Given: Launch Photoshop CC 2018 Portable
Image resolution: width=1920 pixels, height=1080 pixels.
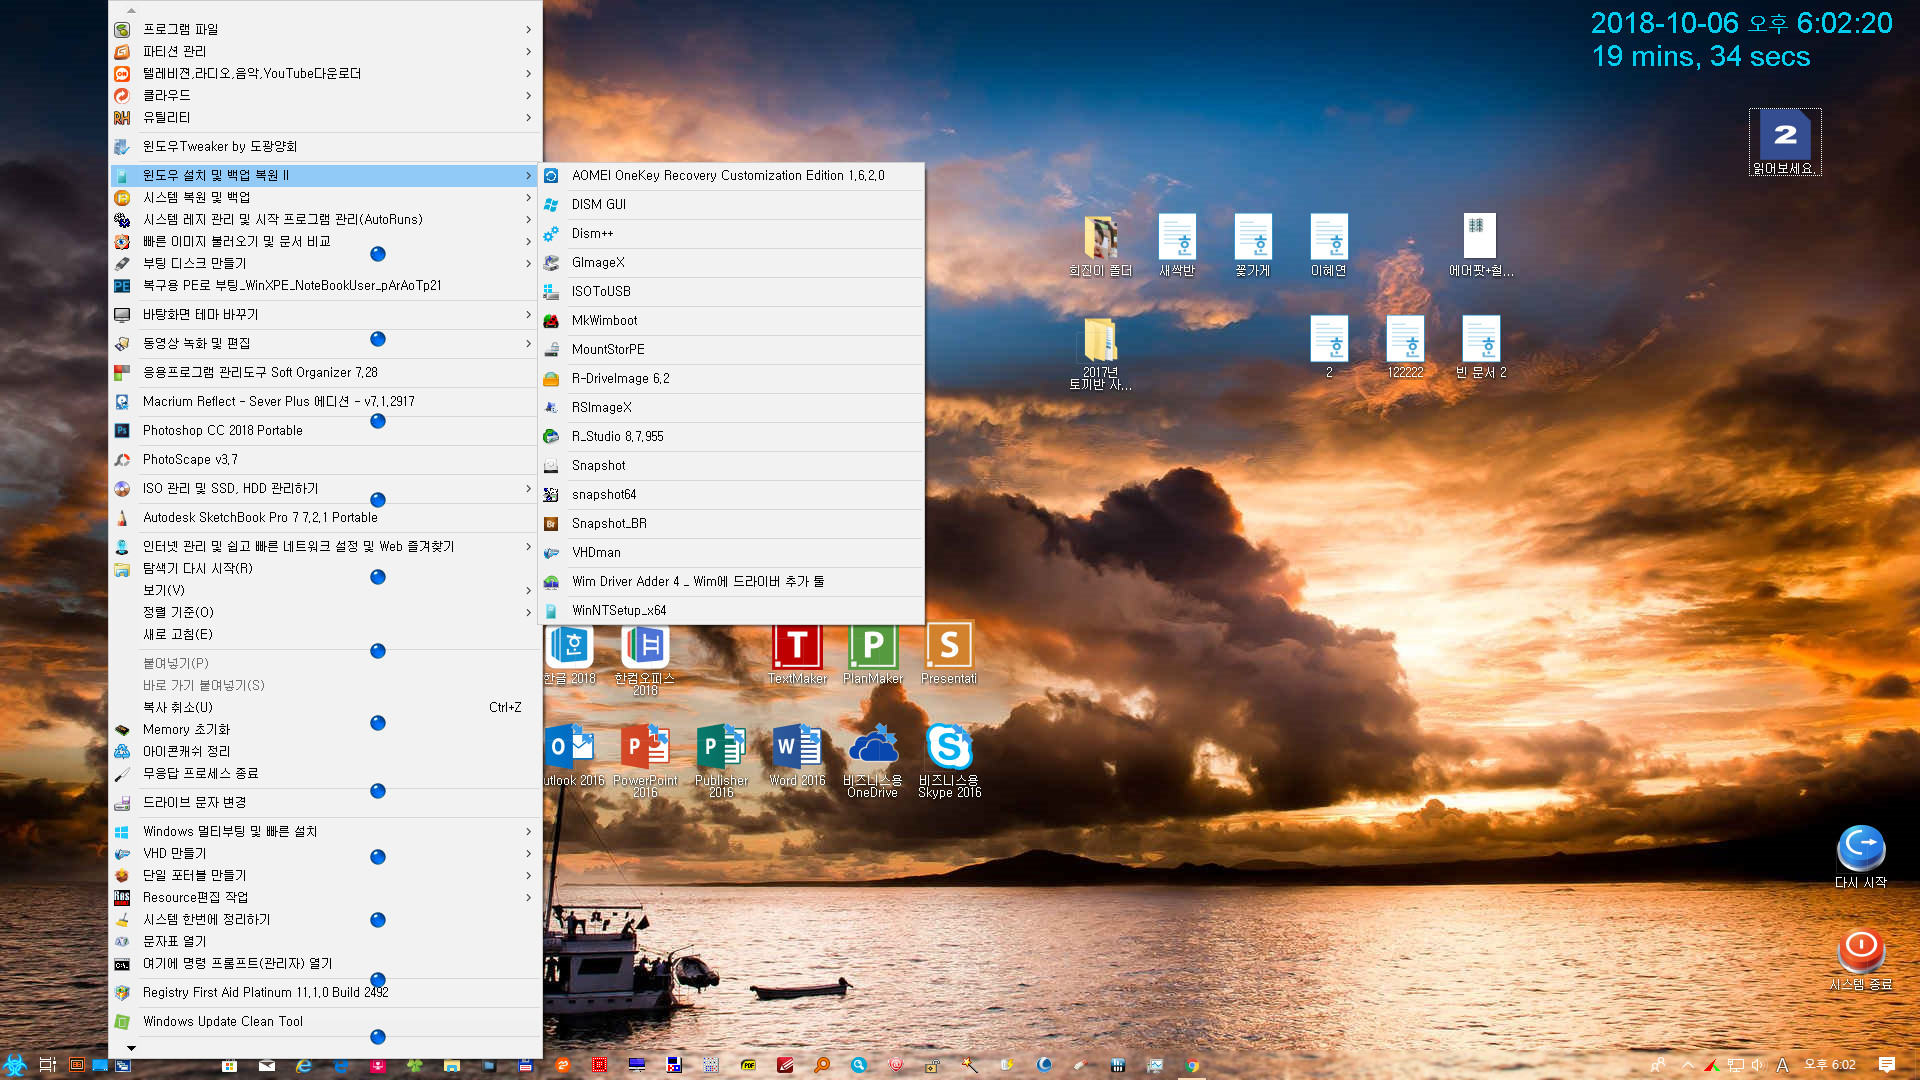Looking at the screenshot, I should (x=325, y=430).
